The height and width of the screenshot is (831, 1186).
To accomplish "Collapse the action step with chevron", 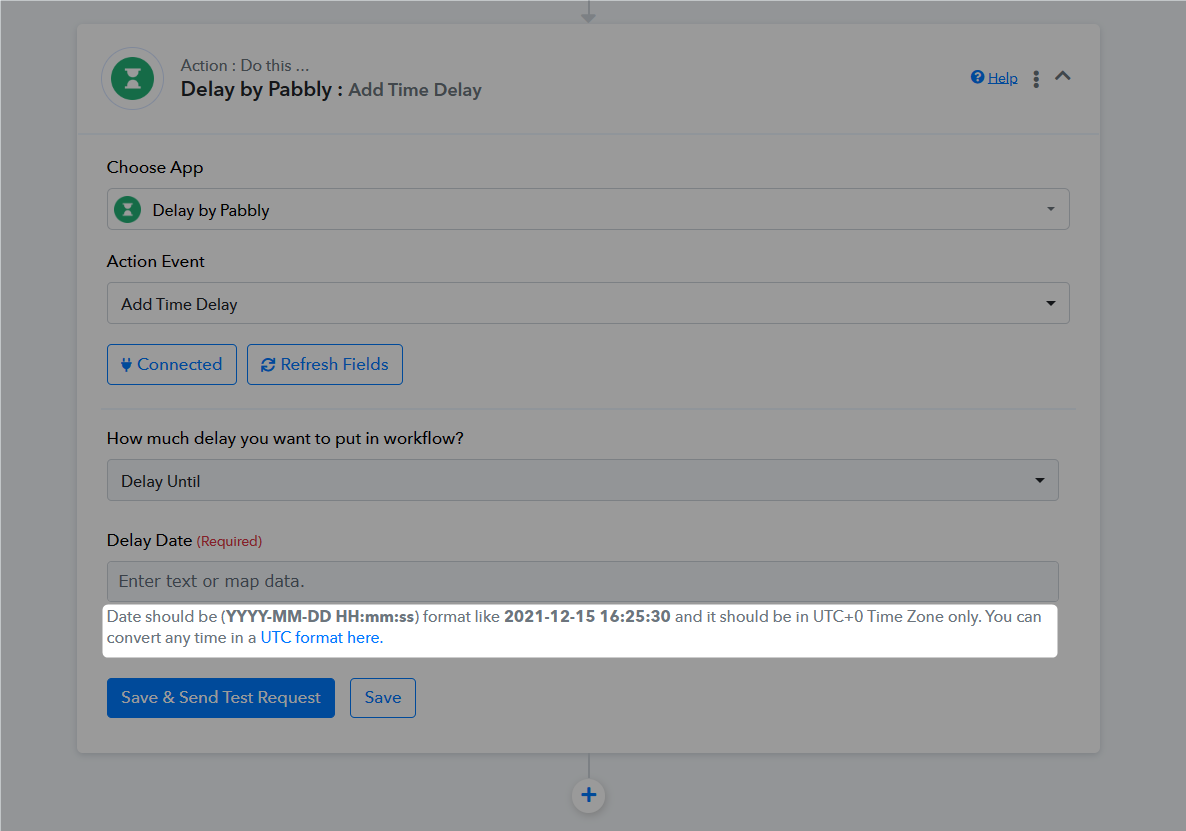I will coord(1063,76).
